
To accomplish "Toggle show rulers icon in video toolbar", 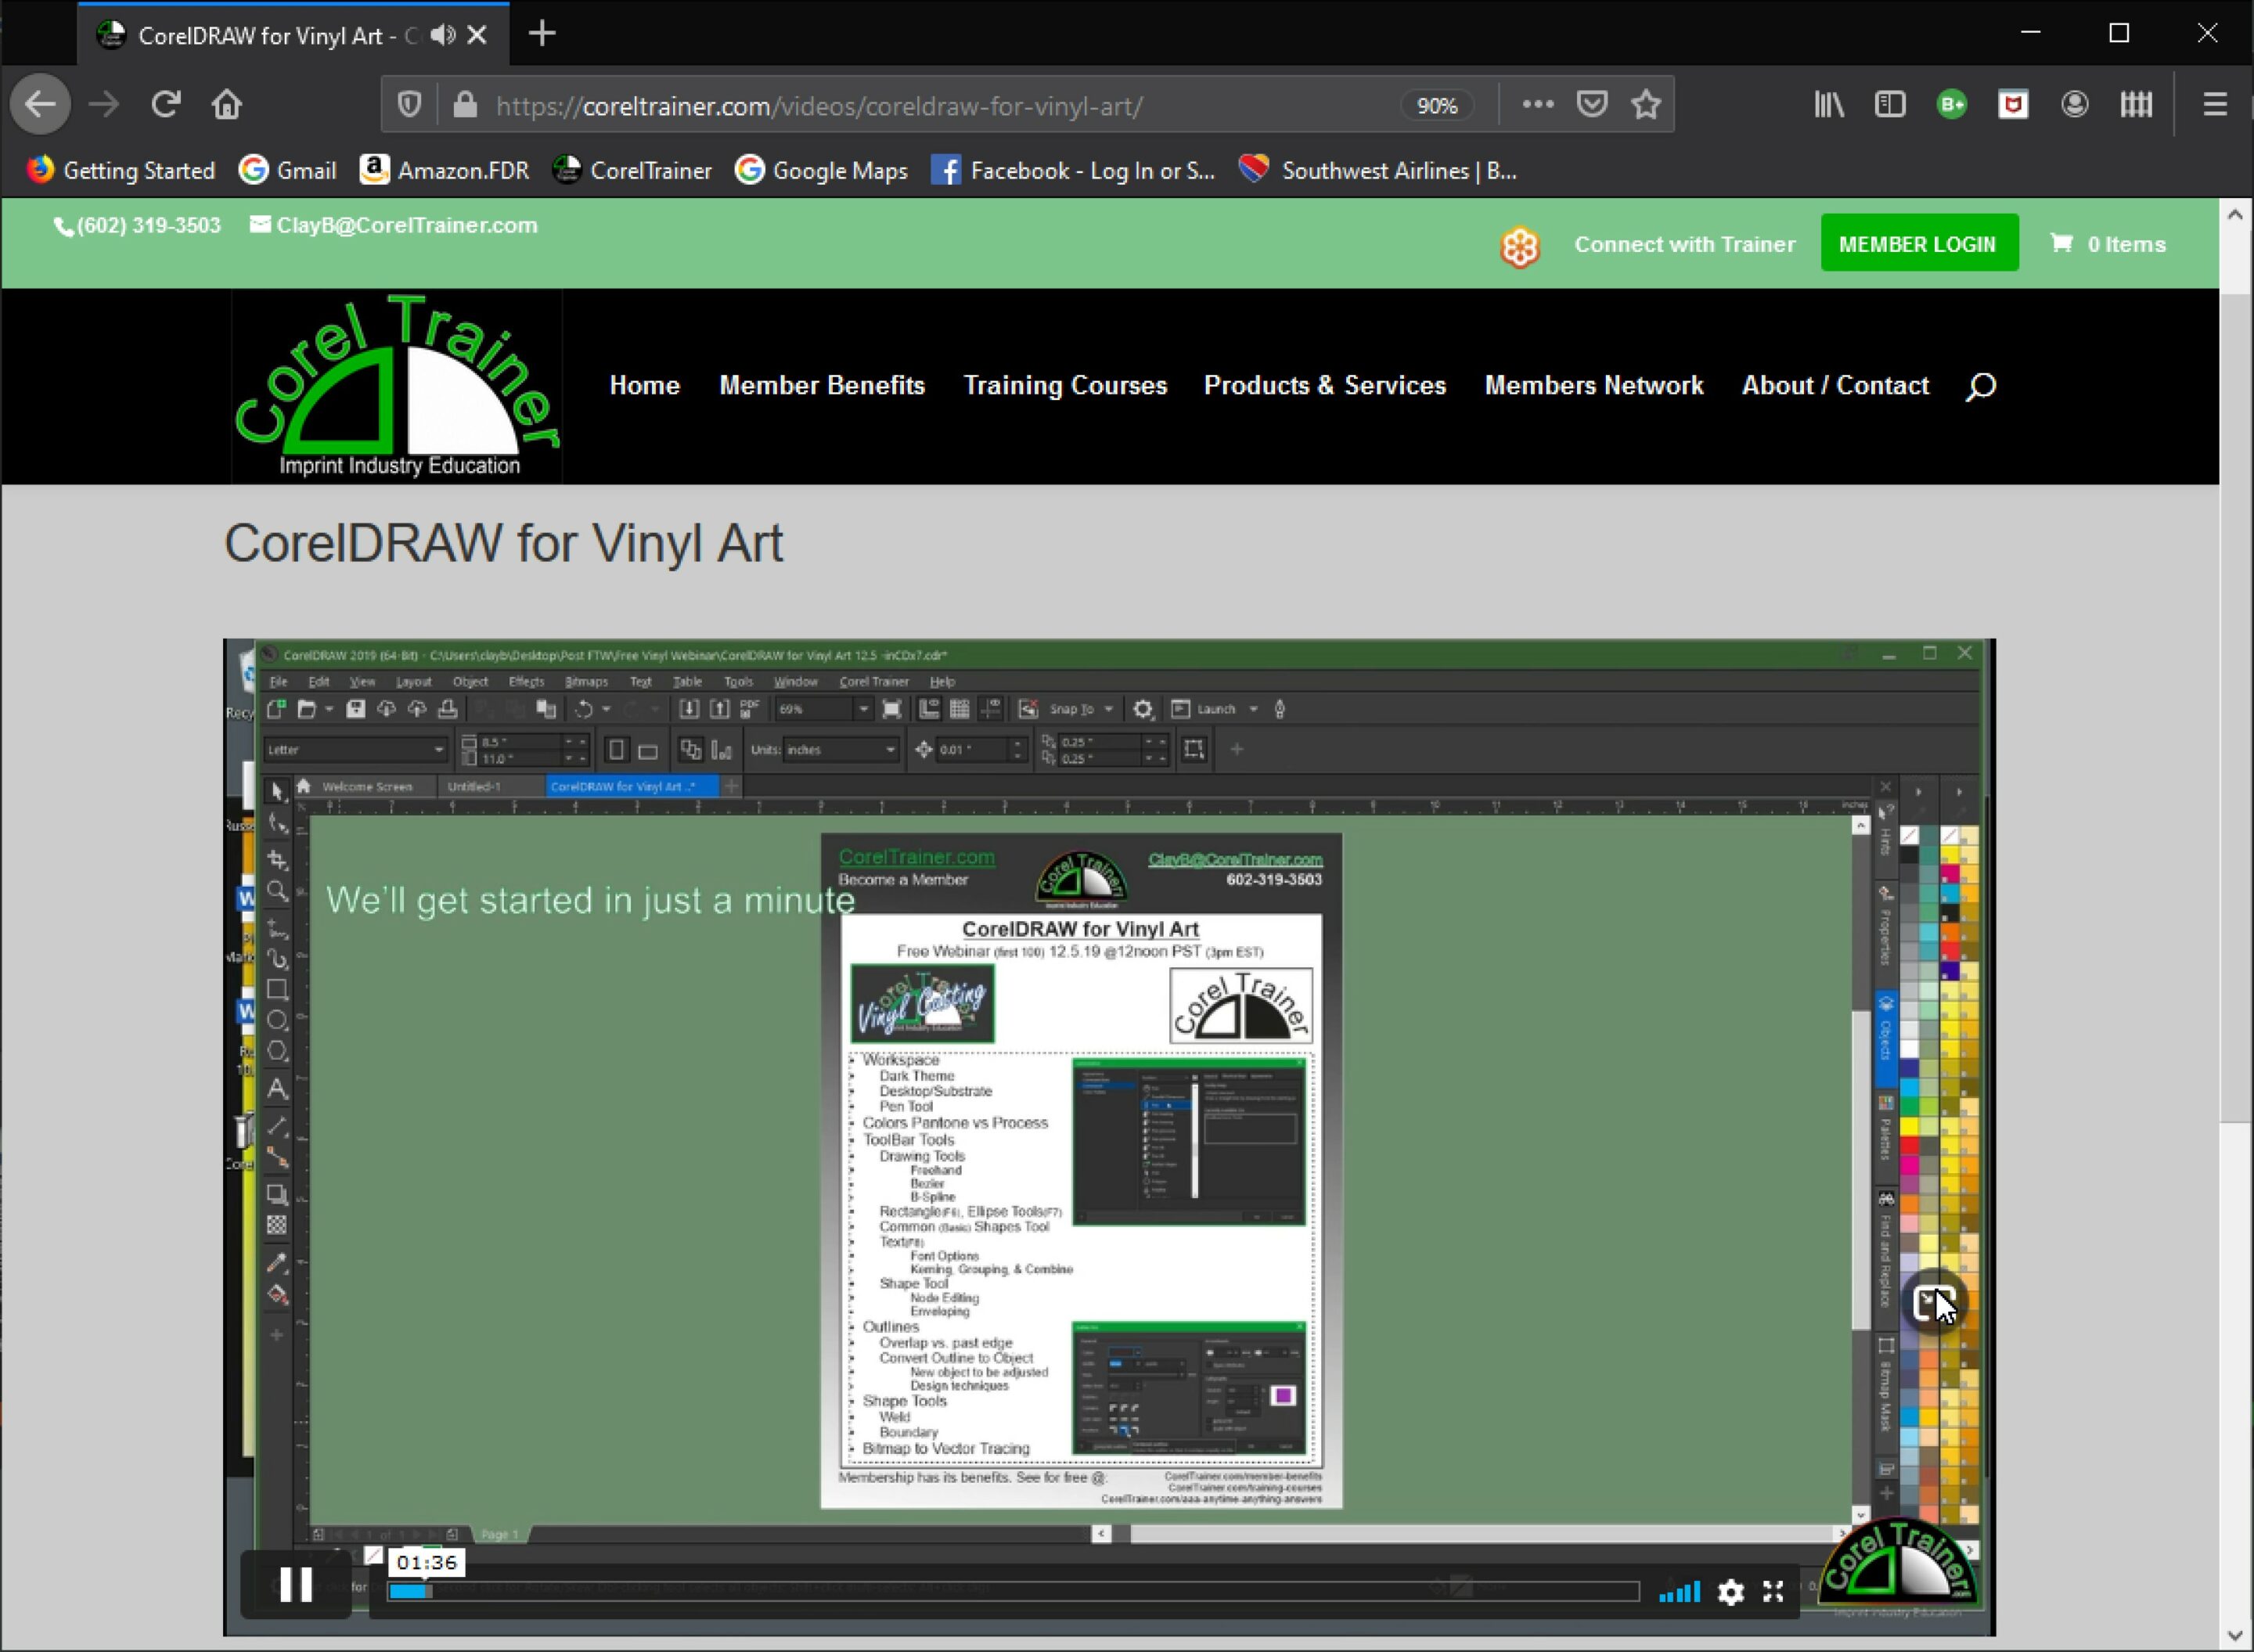I will pos(929,709).
